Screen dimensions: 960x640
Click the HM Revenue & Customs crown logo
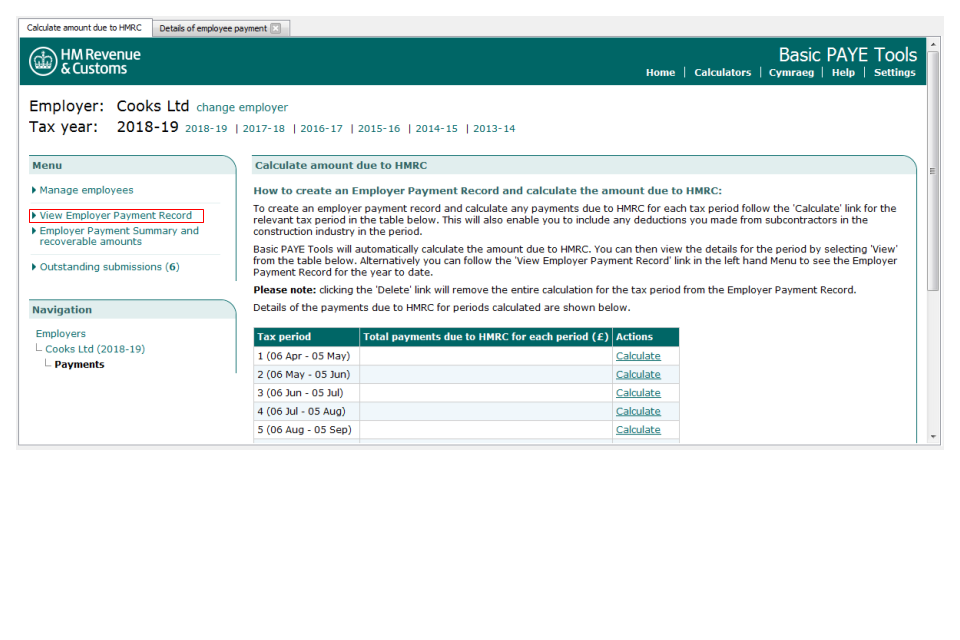(43, 61)
